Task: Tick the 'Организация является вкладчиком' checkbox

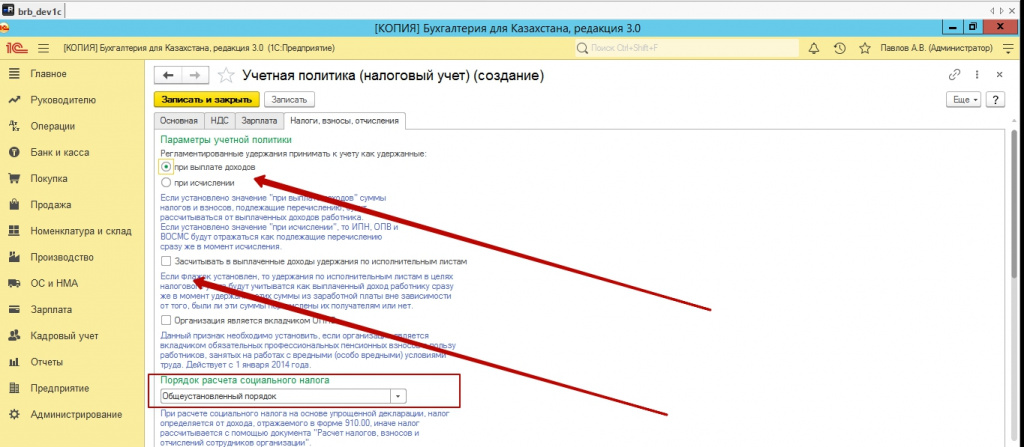Action: tap(166, 319)
